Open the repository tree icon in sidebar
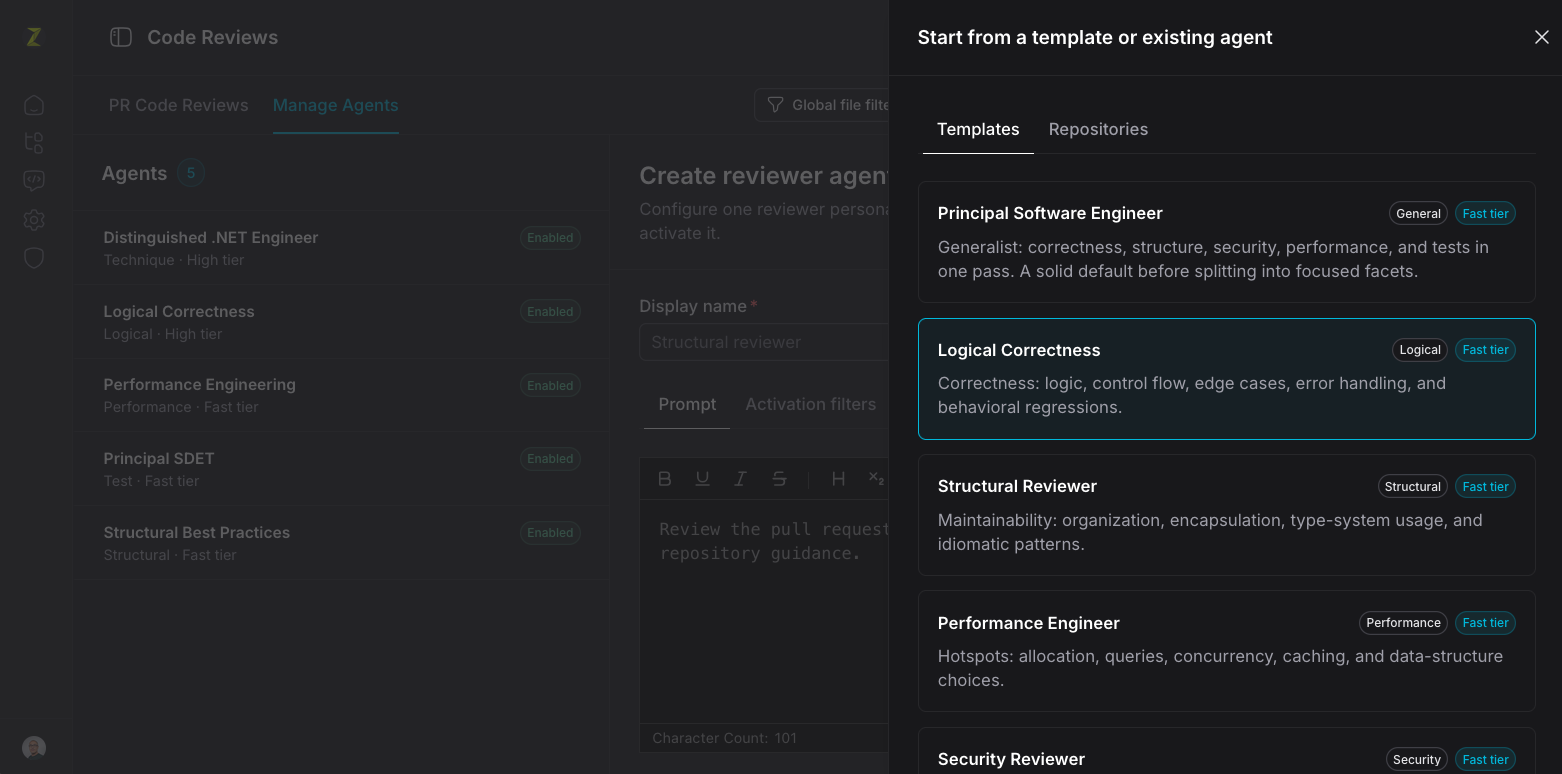 [x=34, y=143]
